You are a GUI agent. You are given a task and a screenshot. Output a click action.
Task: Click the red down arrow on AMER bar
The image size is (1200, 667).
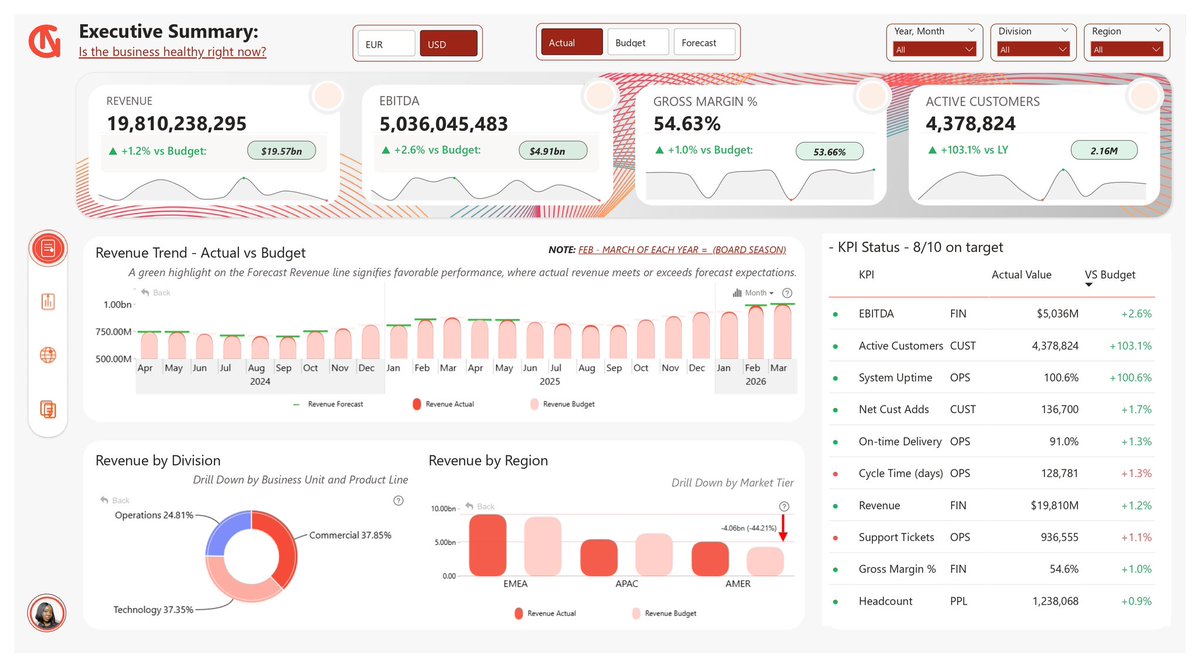click(x=783, y=527)
